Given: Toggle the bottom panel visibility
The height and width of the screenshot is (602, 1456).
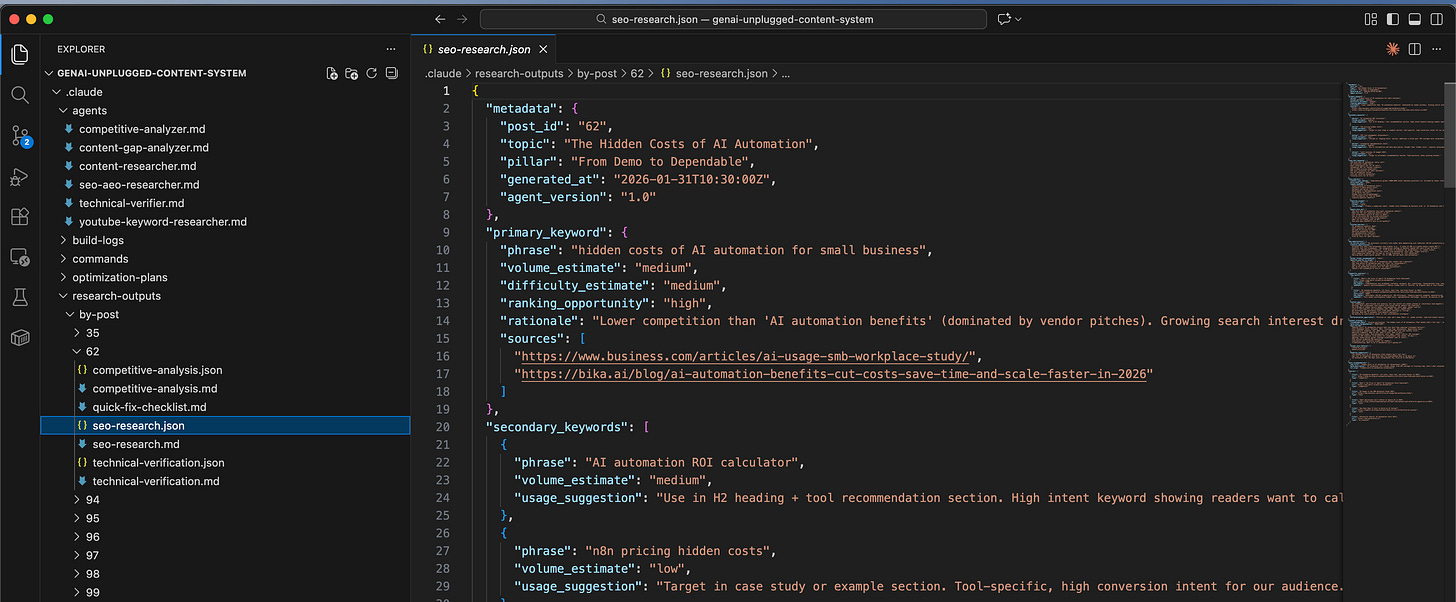Looking at the screenshot, I should click(x=1414, y=19).
